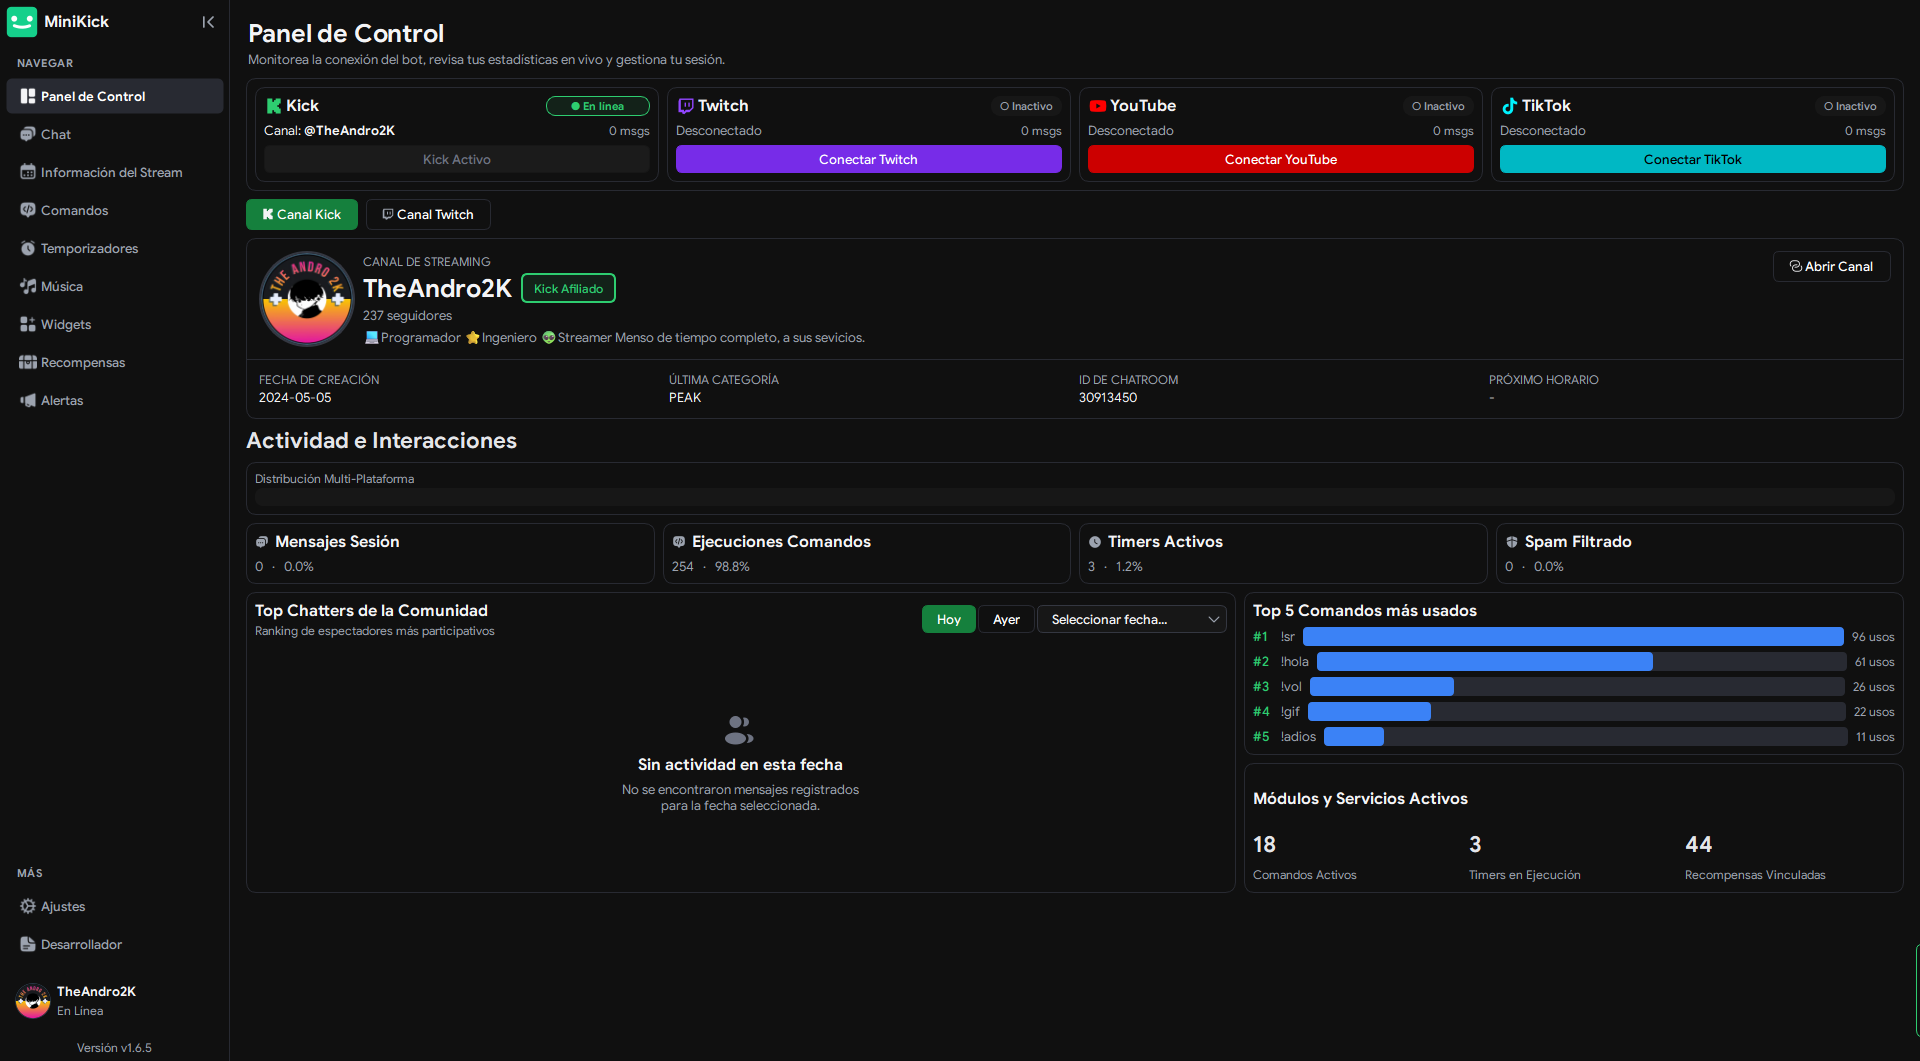Open the Temporizadores clock icon
Image resolution: width=1920 pixels, height=1061 pixels.
(x=28, y=248)
